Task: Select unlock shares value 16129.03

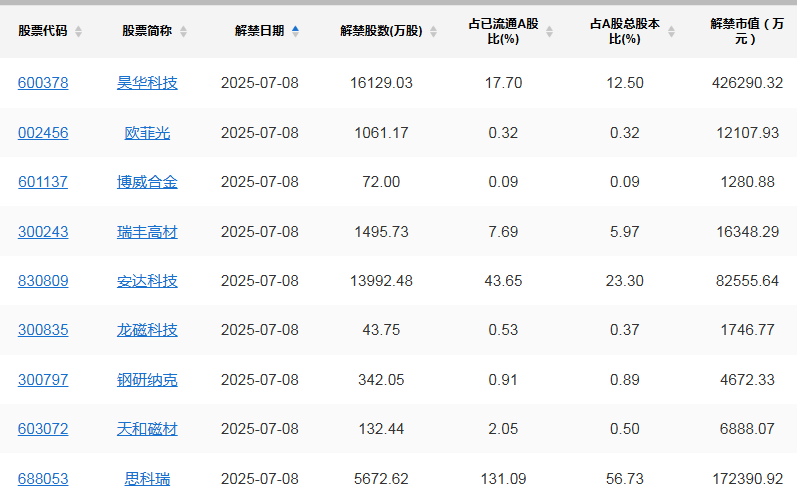Action: [381, 83]
